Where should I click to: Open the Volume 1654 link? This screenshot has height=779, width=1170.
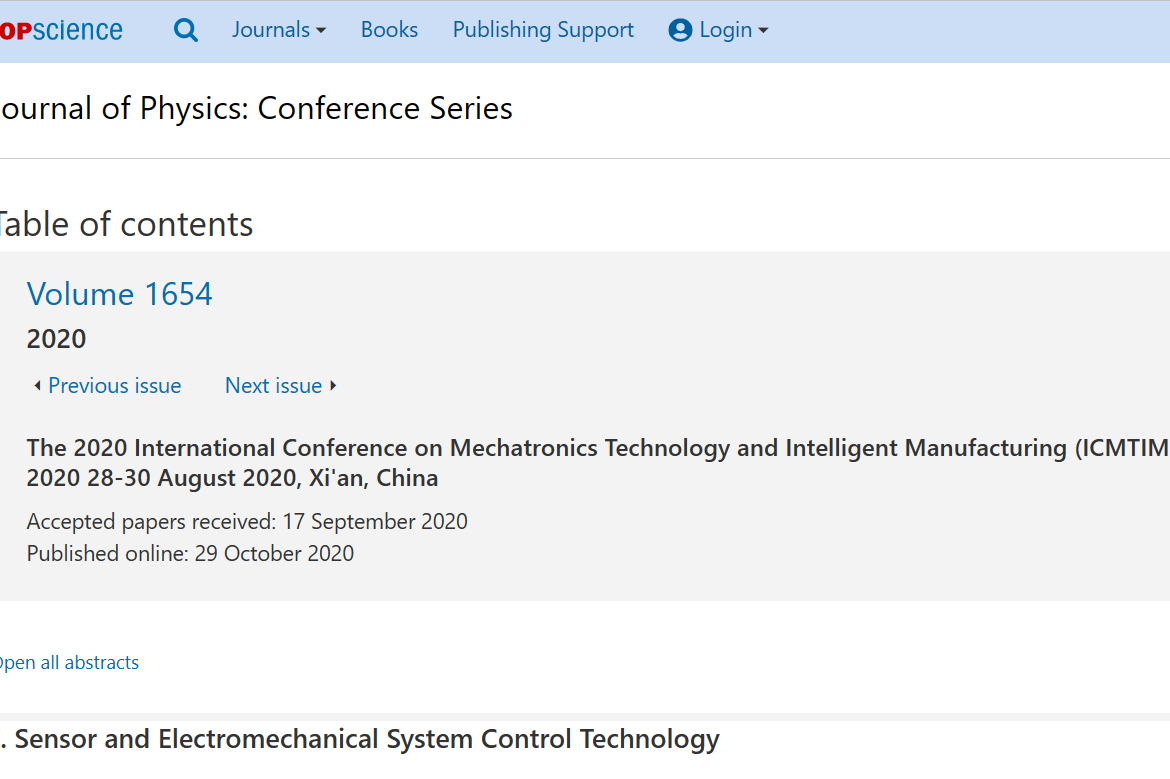tap(120, 294)
